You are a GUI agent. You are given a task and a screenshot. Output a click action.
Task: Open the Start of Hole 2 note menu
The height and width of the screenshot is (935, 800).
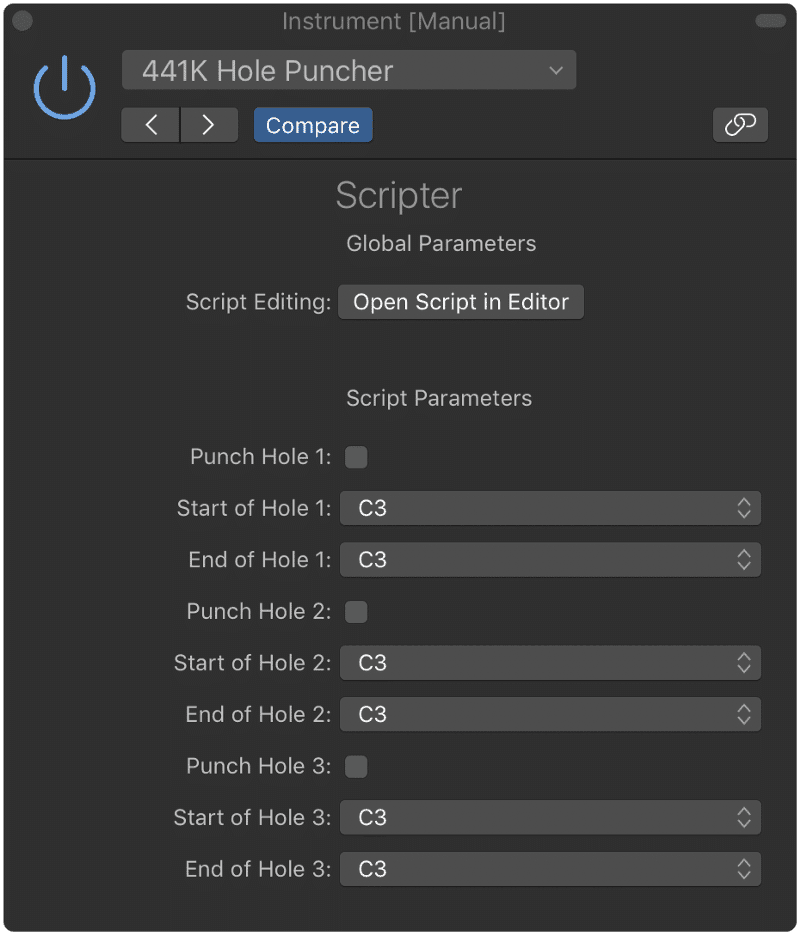click(x=550, y=662)
